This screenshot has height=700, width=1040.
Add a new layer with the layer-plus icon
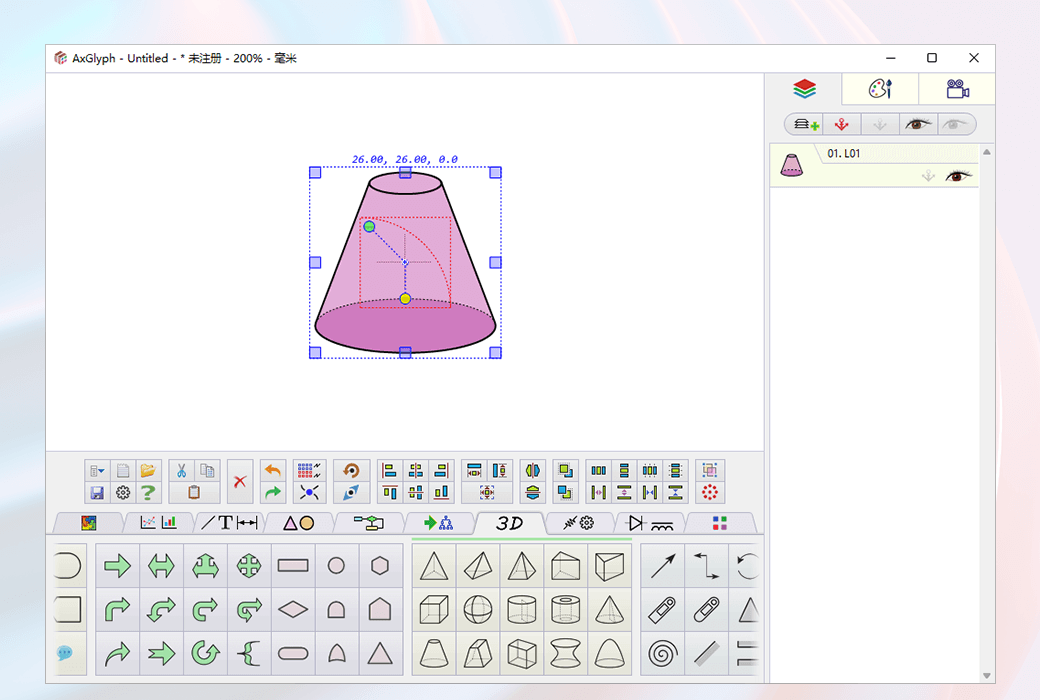point(805,124)
